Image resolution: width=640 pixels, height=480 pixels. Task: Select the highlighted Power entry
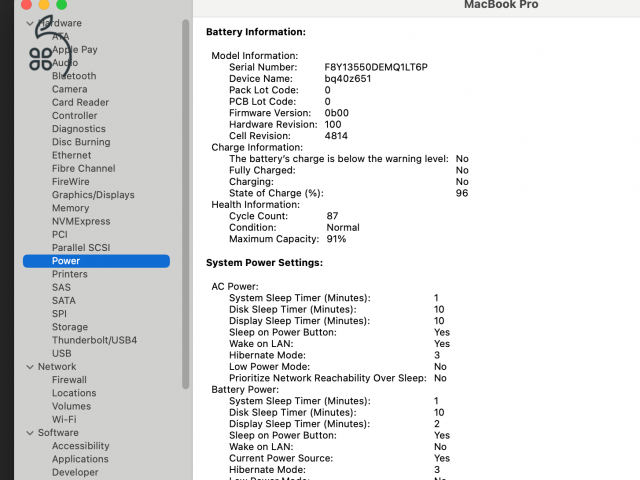(x=96, y=261)
